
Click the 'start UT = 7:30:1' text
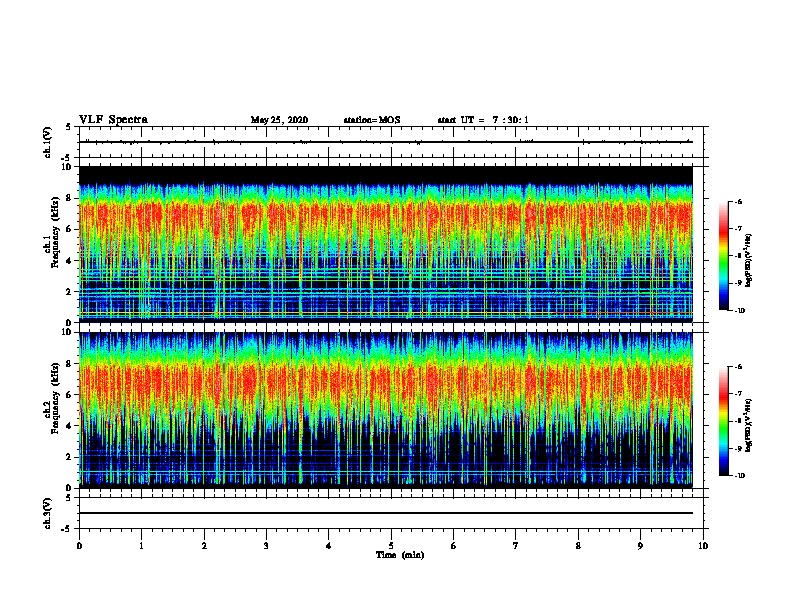click(483, 120)
